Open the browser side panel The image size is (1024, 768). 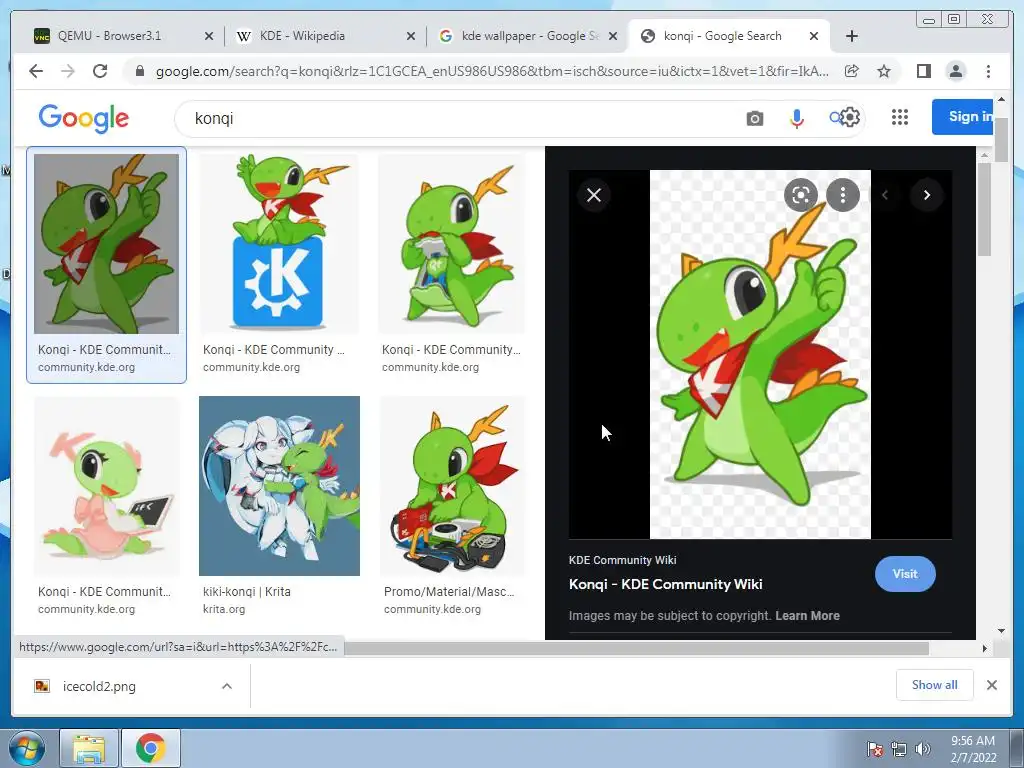coord(923,71)
